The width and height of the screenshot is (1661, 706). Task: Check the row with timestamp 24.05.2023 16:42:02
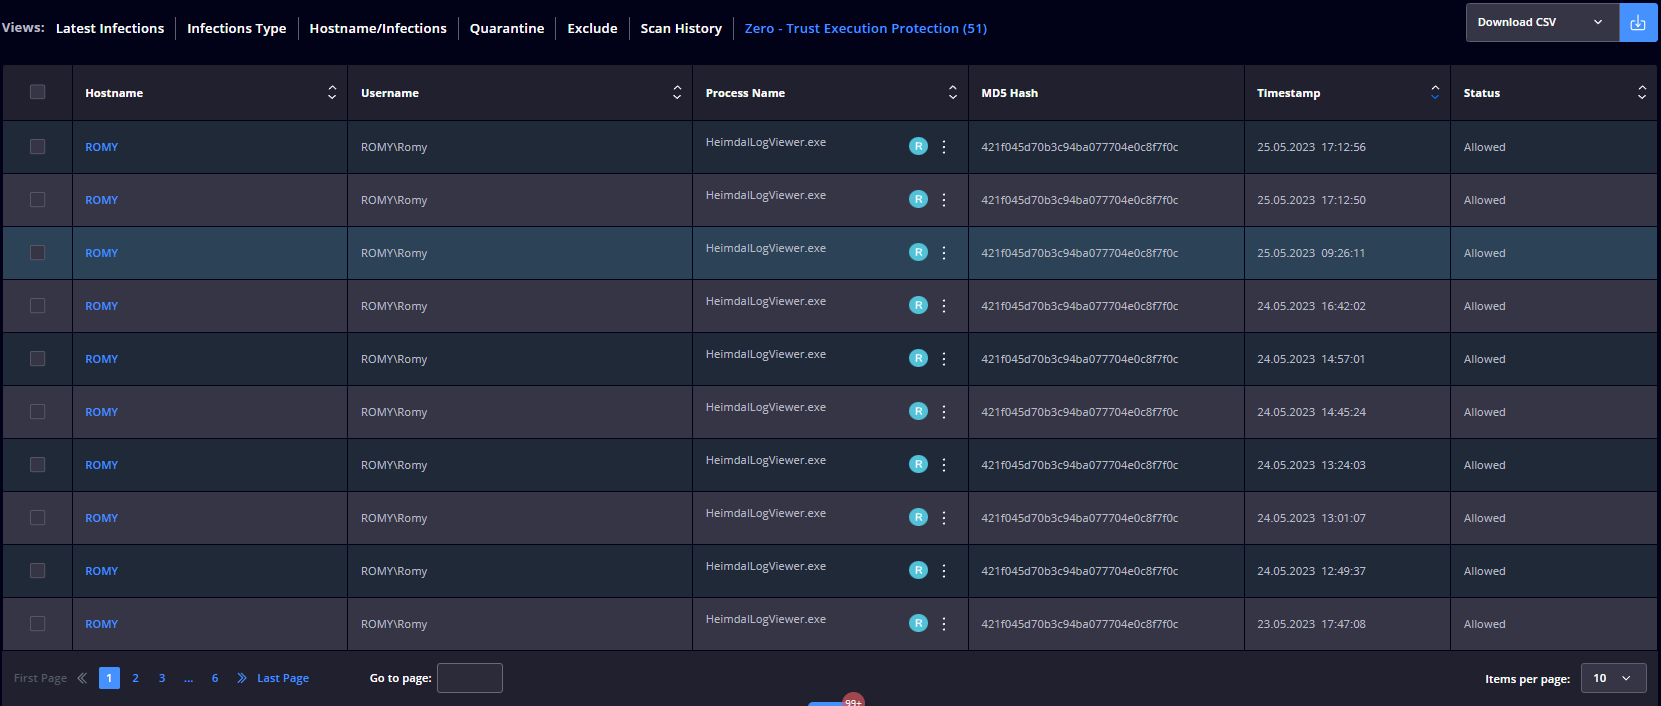coord(37,306)
